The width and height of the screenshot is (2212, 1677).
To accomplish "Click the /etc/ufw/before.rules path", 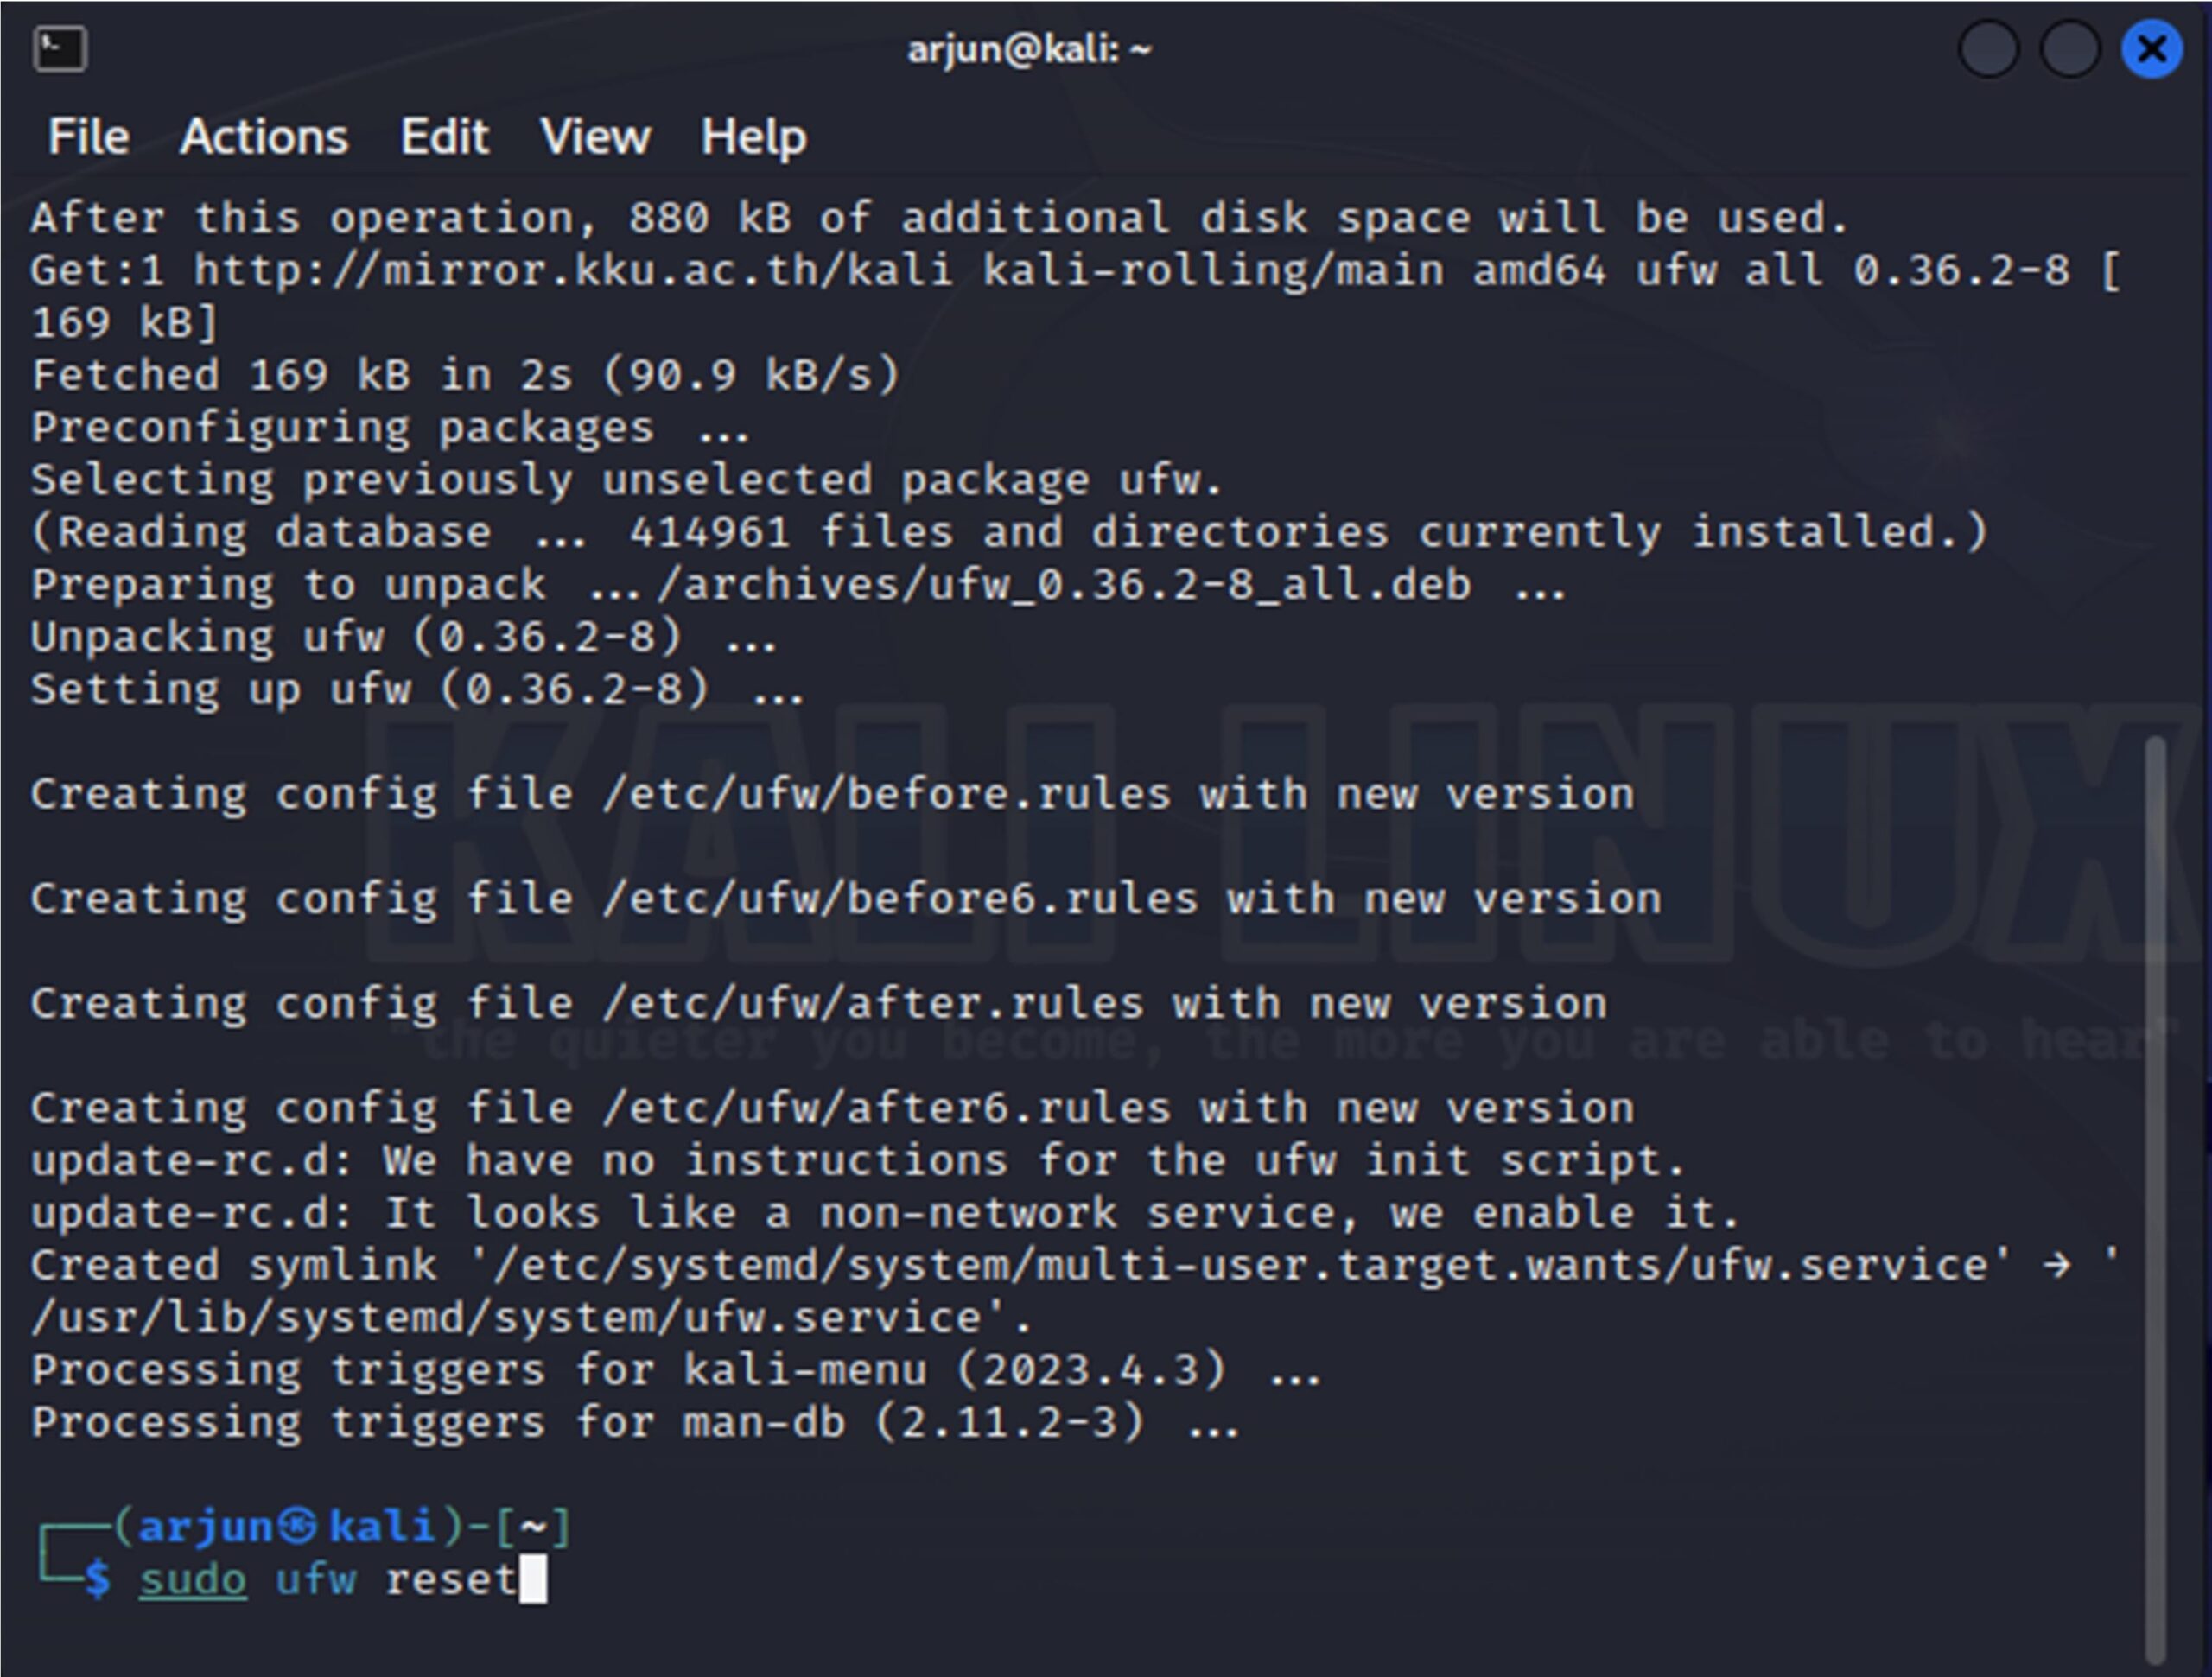I will click(x=887, y=795).
